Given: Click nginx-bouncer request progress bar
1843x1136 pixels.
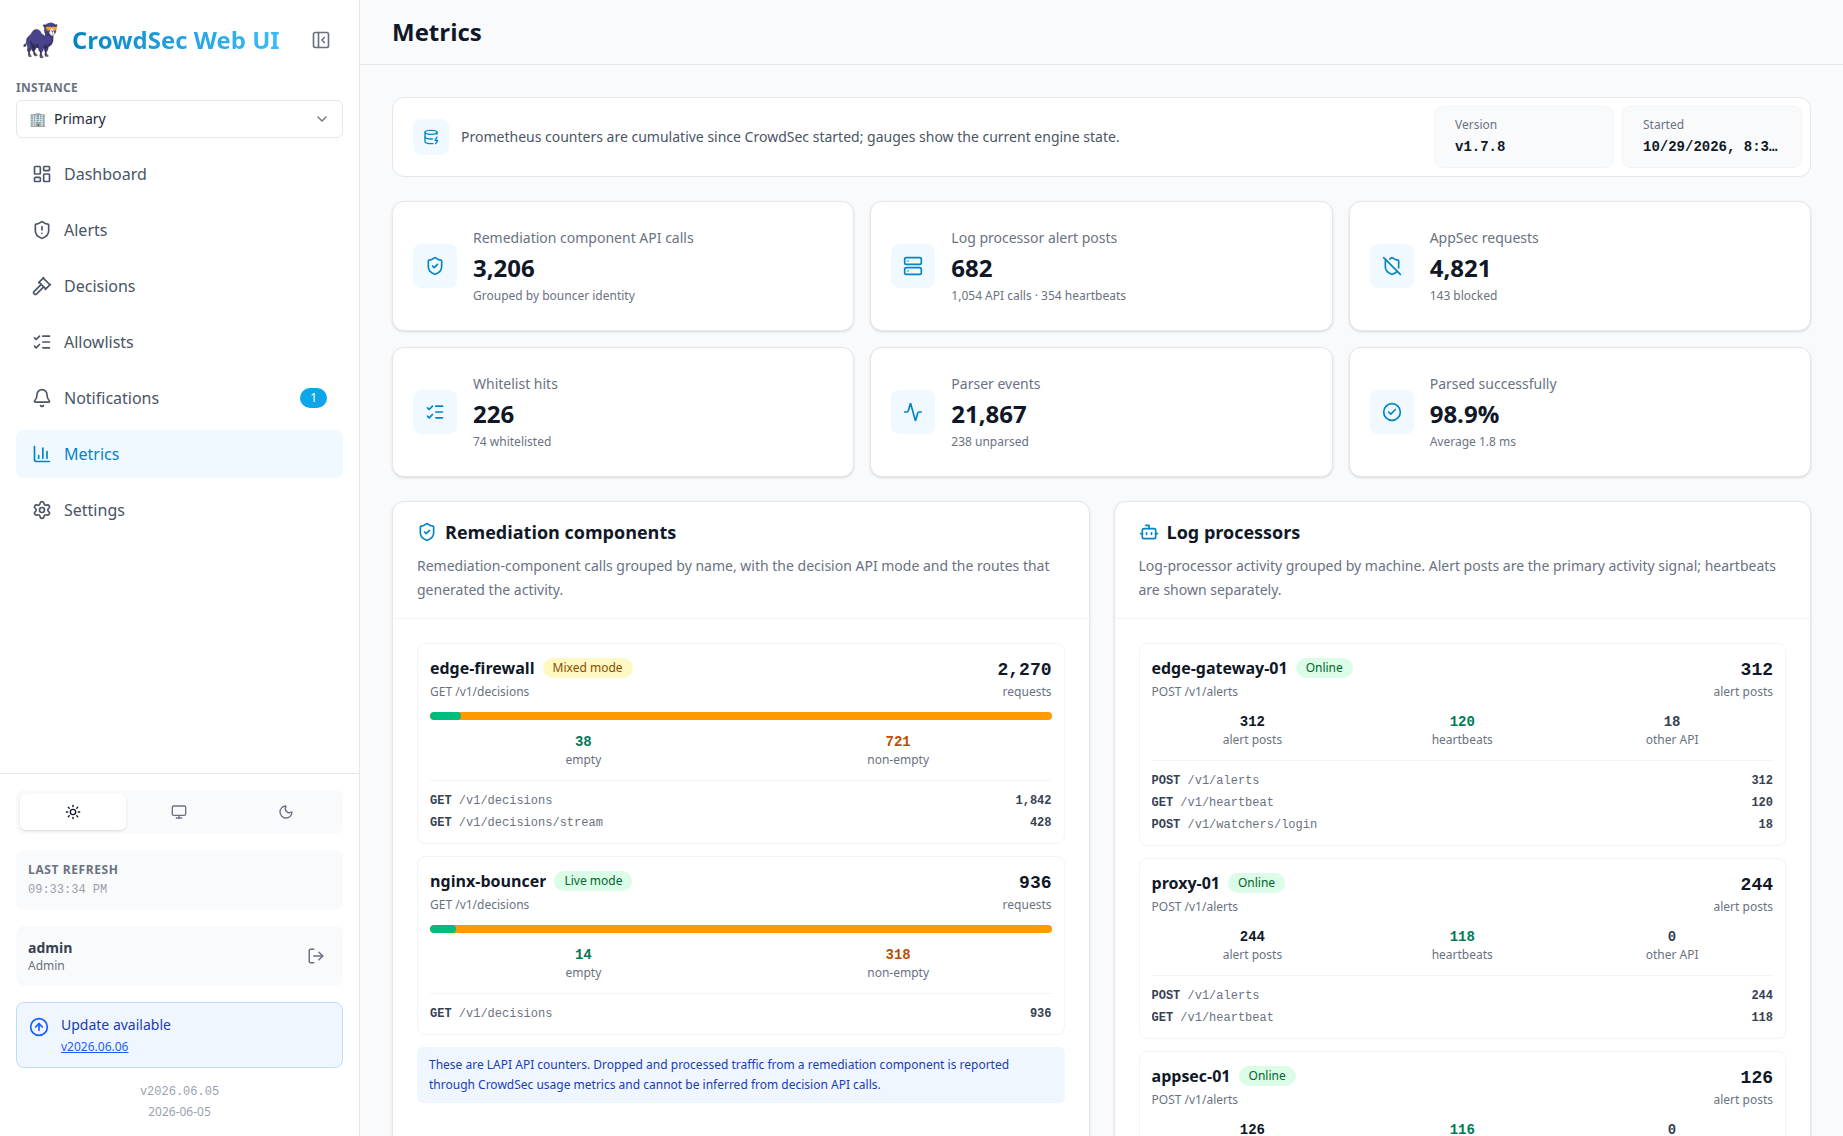Looking at the screenshot, I should (x=741, y=929).
